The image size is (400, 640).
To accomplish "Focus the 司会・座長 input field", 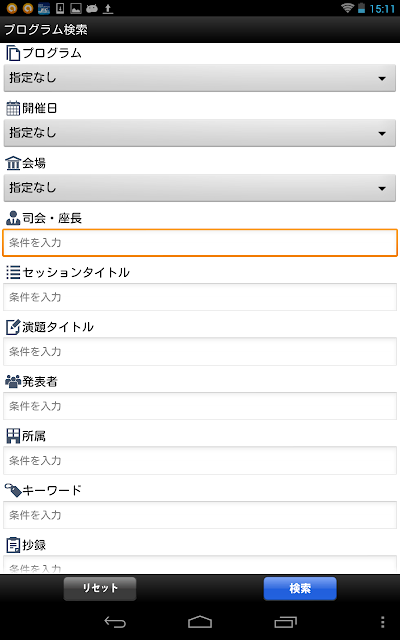I will pos(200,242).
